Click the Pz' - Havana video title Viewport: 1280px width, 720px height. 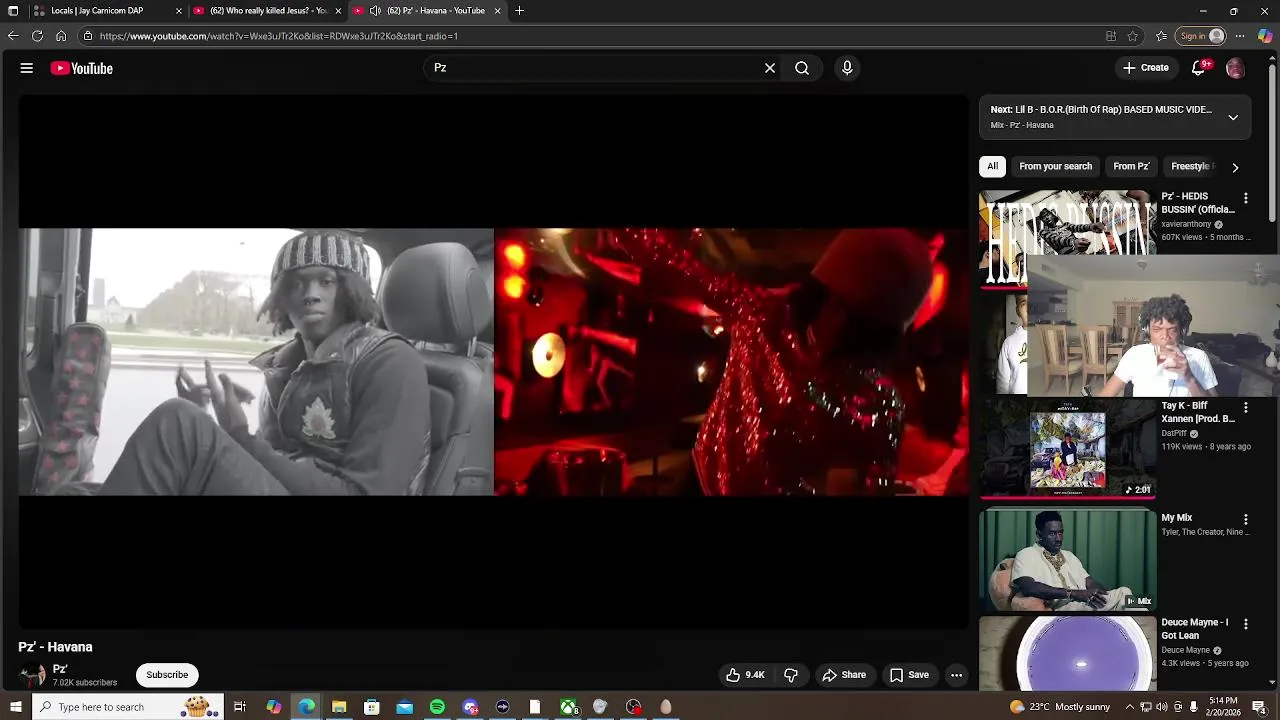[x=55, y=647]
